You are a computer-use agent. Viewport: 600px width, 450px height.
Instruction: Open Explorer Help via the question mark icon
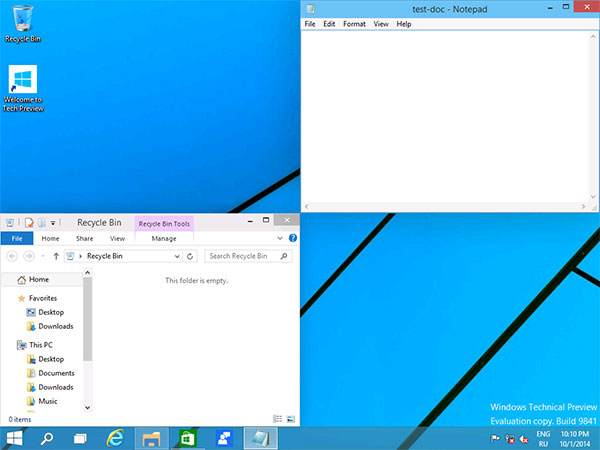[293, 238]
